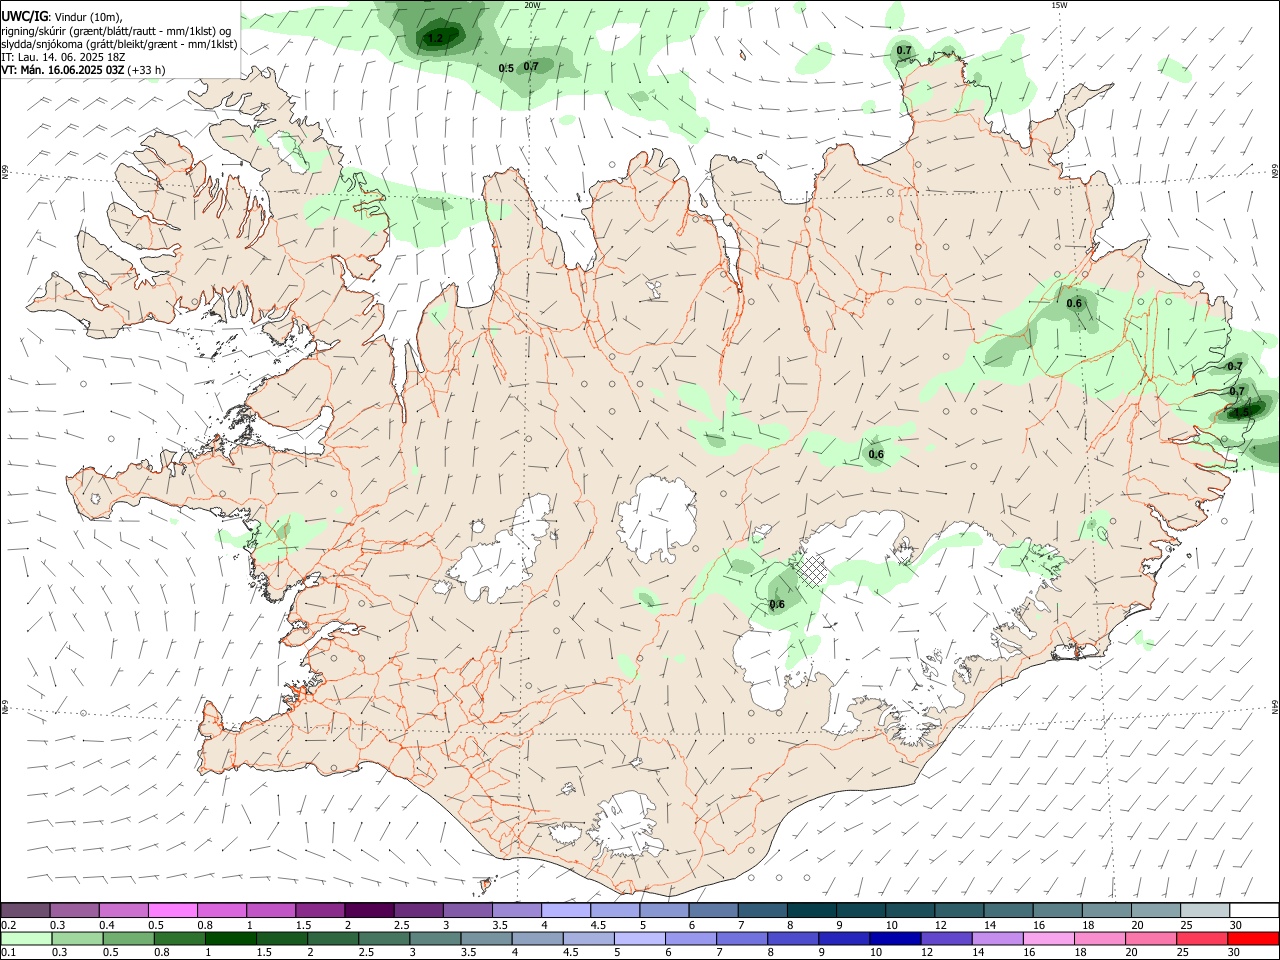Click the 0.1 label in the rain scale
Screen dimensions: 1280x960
click(8, 952)
